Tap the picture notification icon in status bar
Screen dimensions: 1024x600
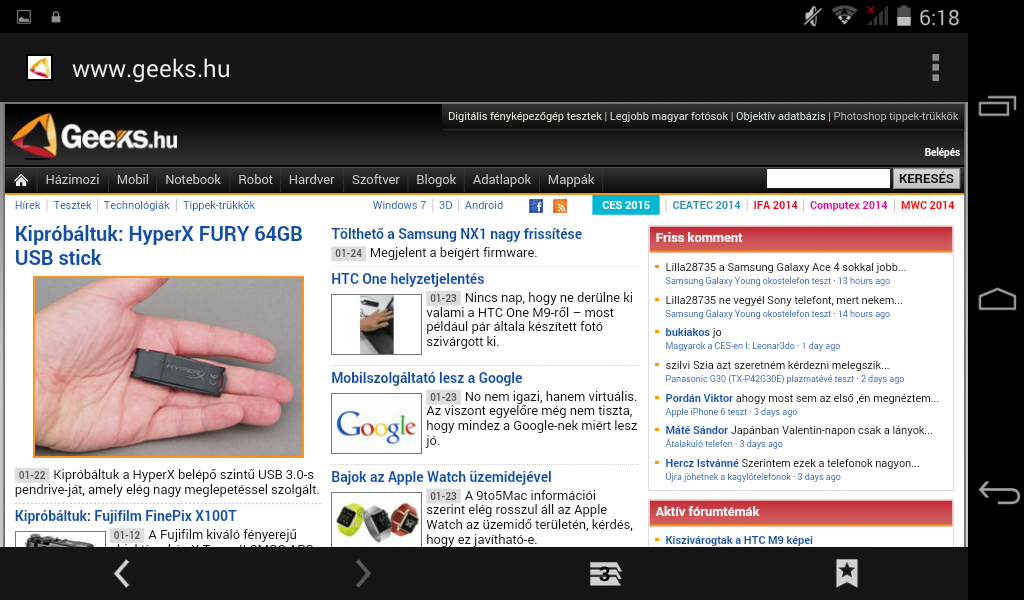coord(24,17)
